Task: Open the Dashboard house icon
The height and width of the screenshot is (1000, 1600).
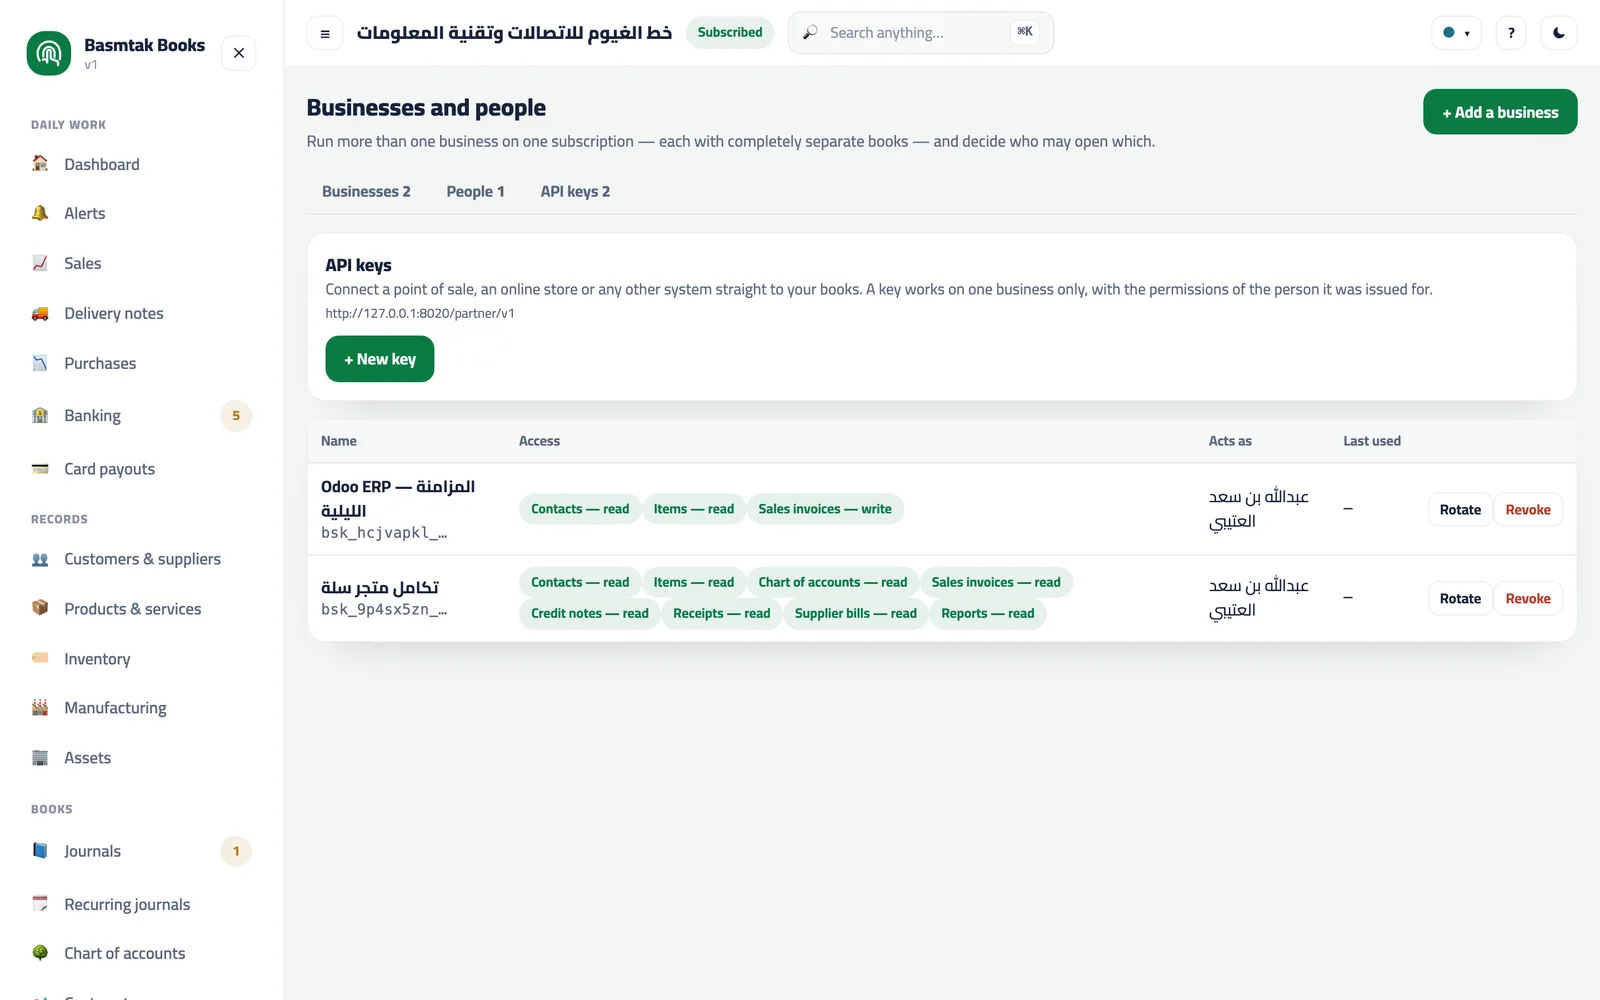Action: pos(40,164)
